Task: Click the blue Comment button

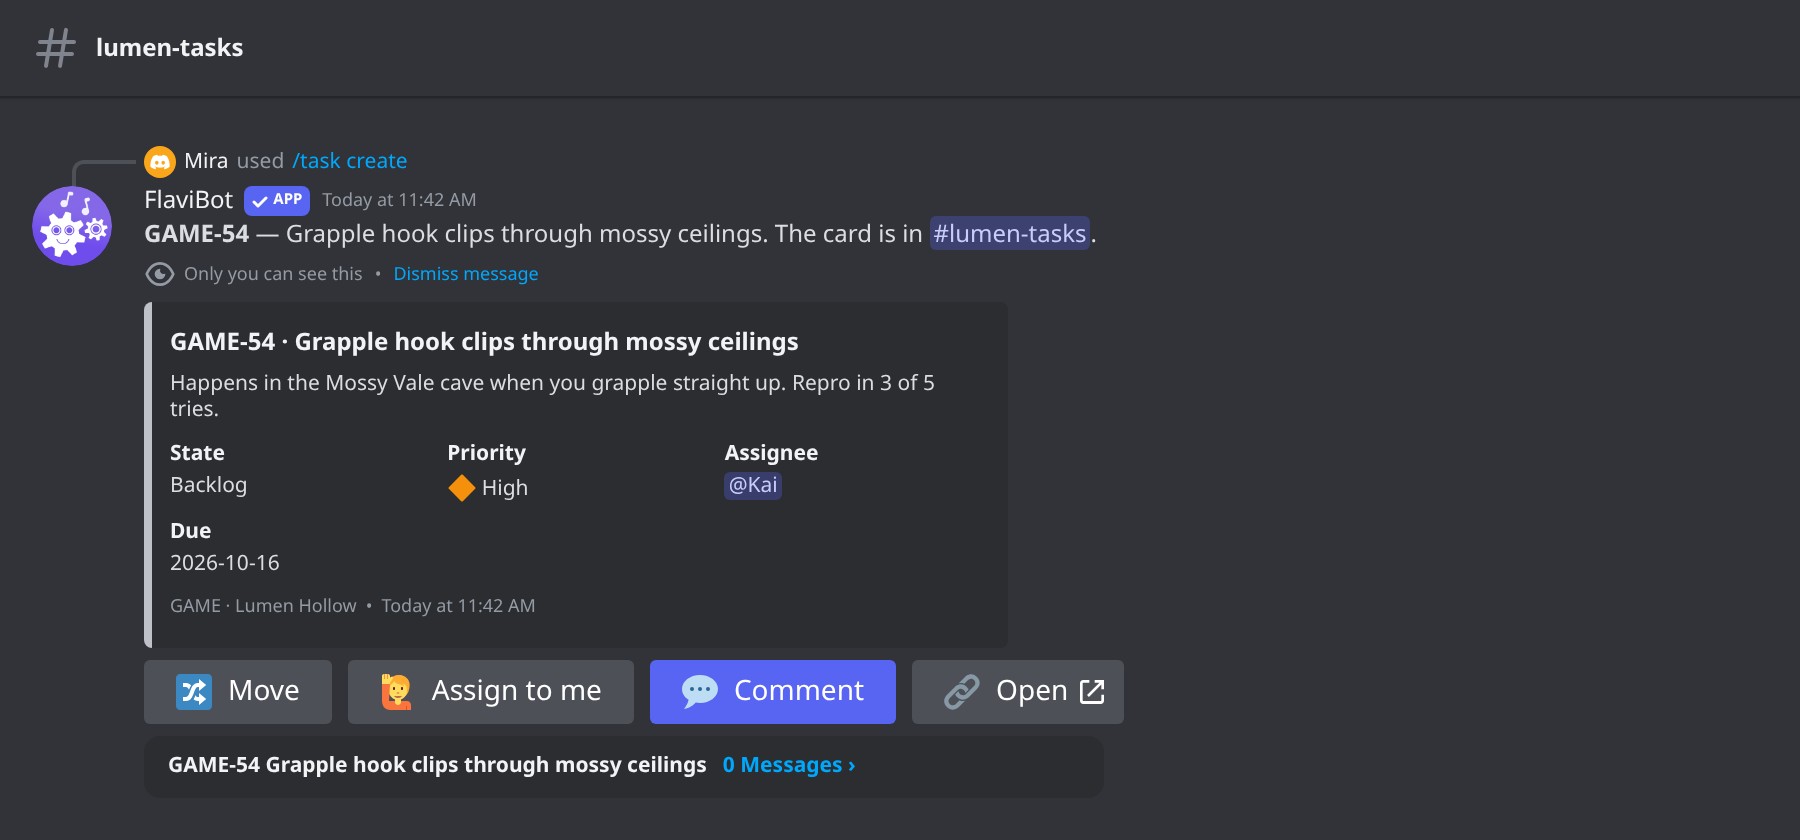Action: tap(773, 692)
